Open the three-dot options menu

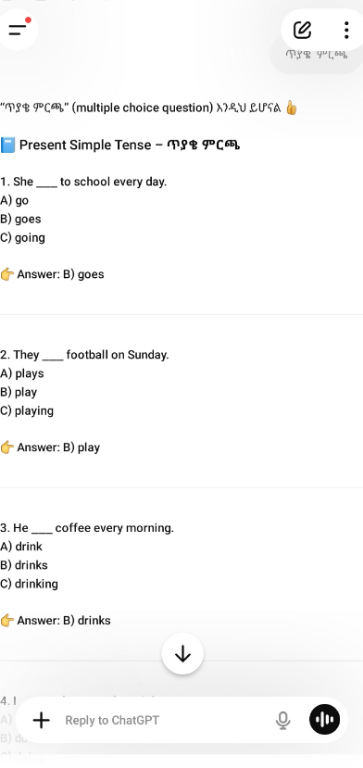coord(346,30)
